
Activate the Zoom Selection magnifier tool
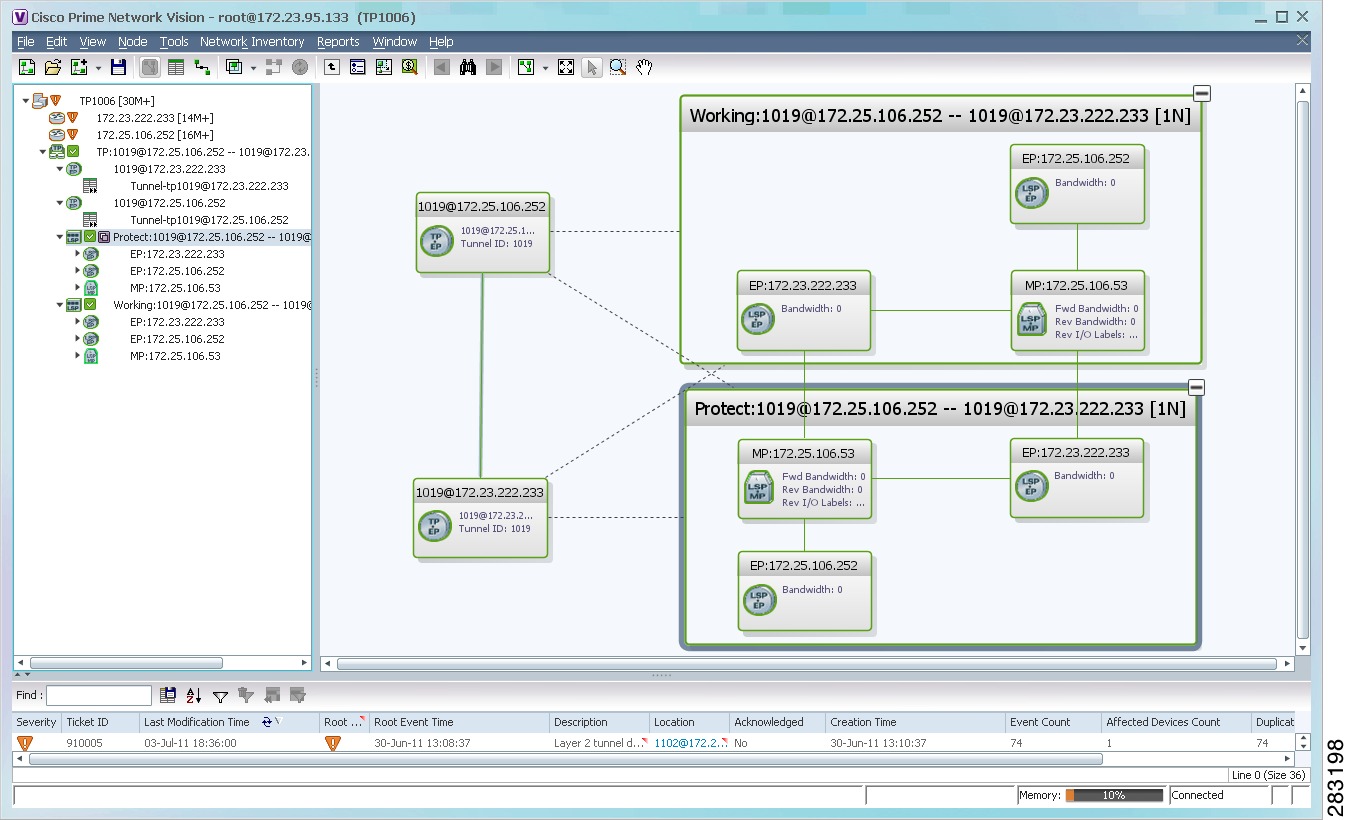pyautogui.click(x=618, y=67)
